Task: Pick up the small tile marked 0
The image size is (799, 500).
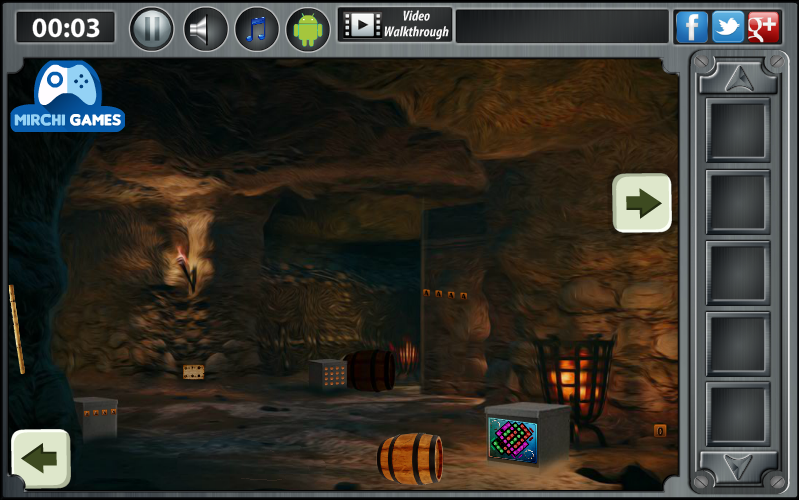Action: (x=660, y=431)
